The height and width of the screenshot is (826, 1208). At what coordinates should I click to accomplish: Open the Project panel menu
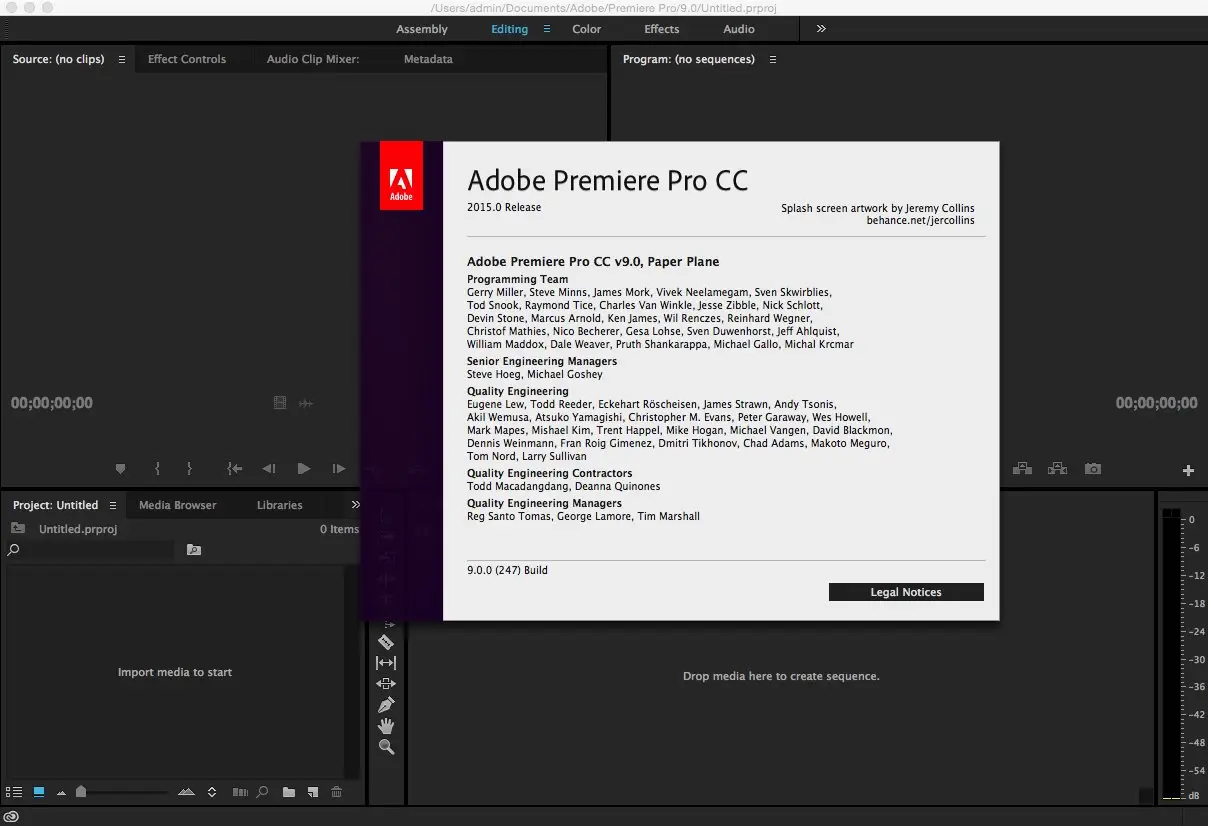113,505
